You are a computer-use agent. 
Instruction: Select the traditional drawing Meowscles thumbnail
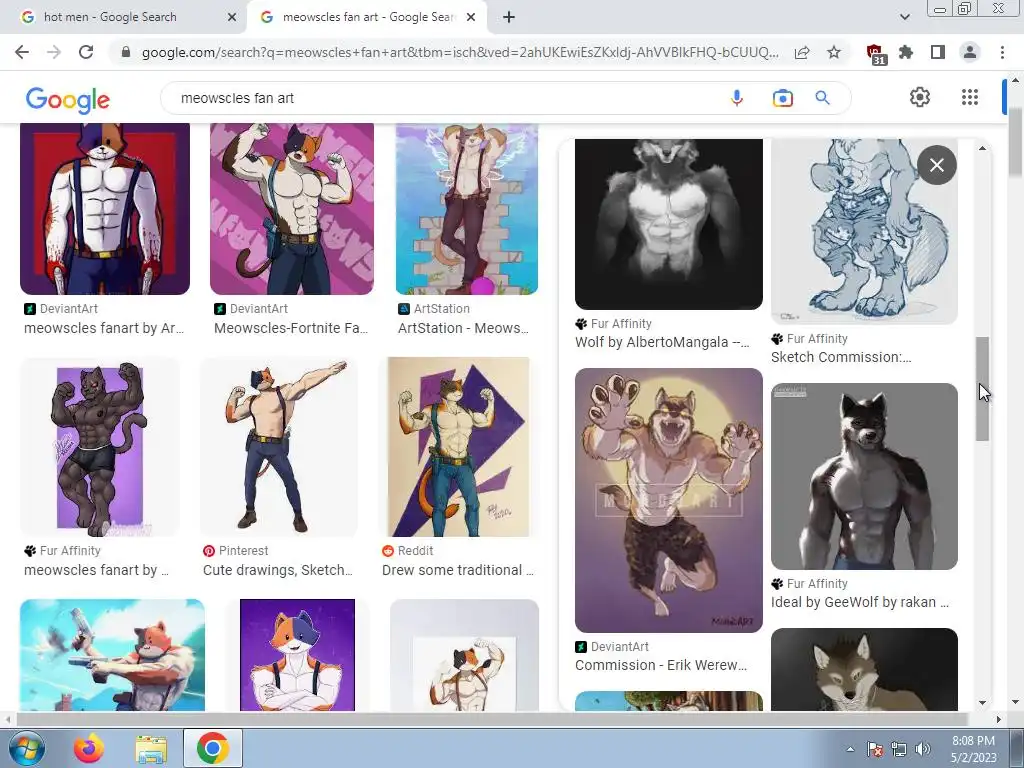pos(459,447)
